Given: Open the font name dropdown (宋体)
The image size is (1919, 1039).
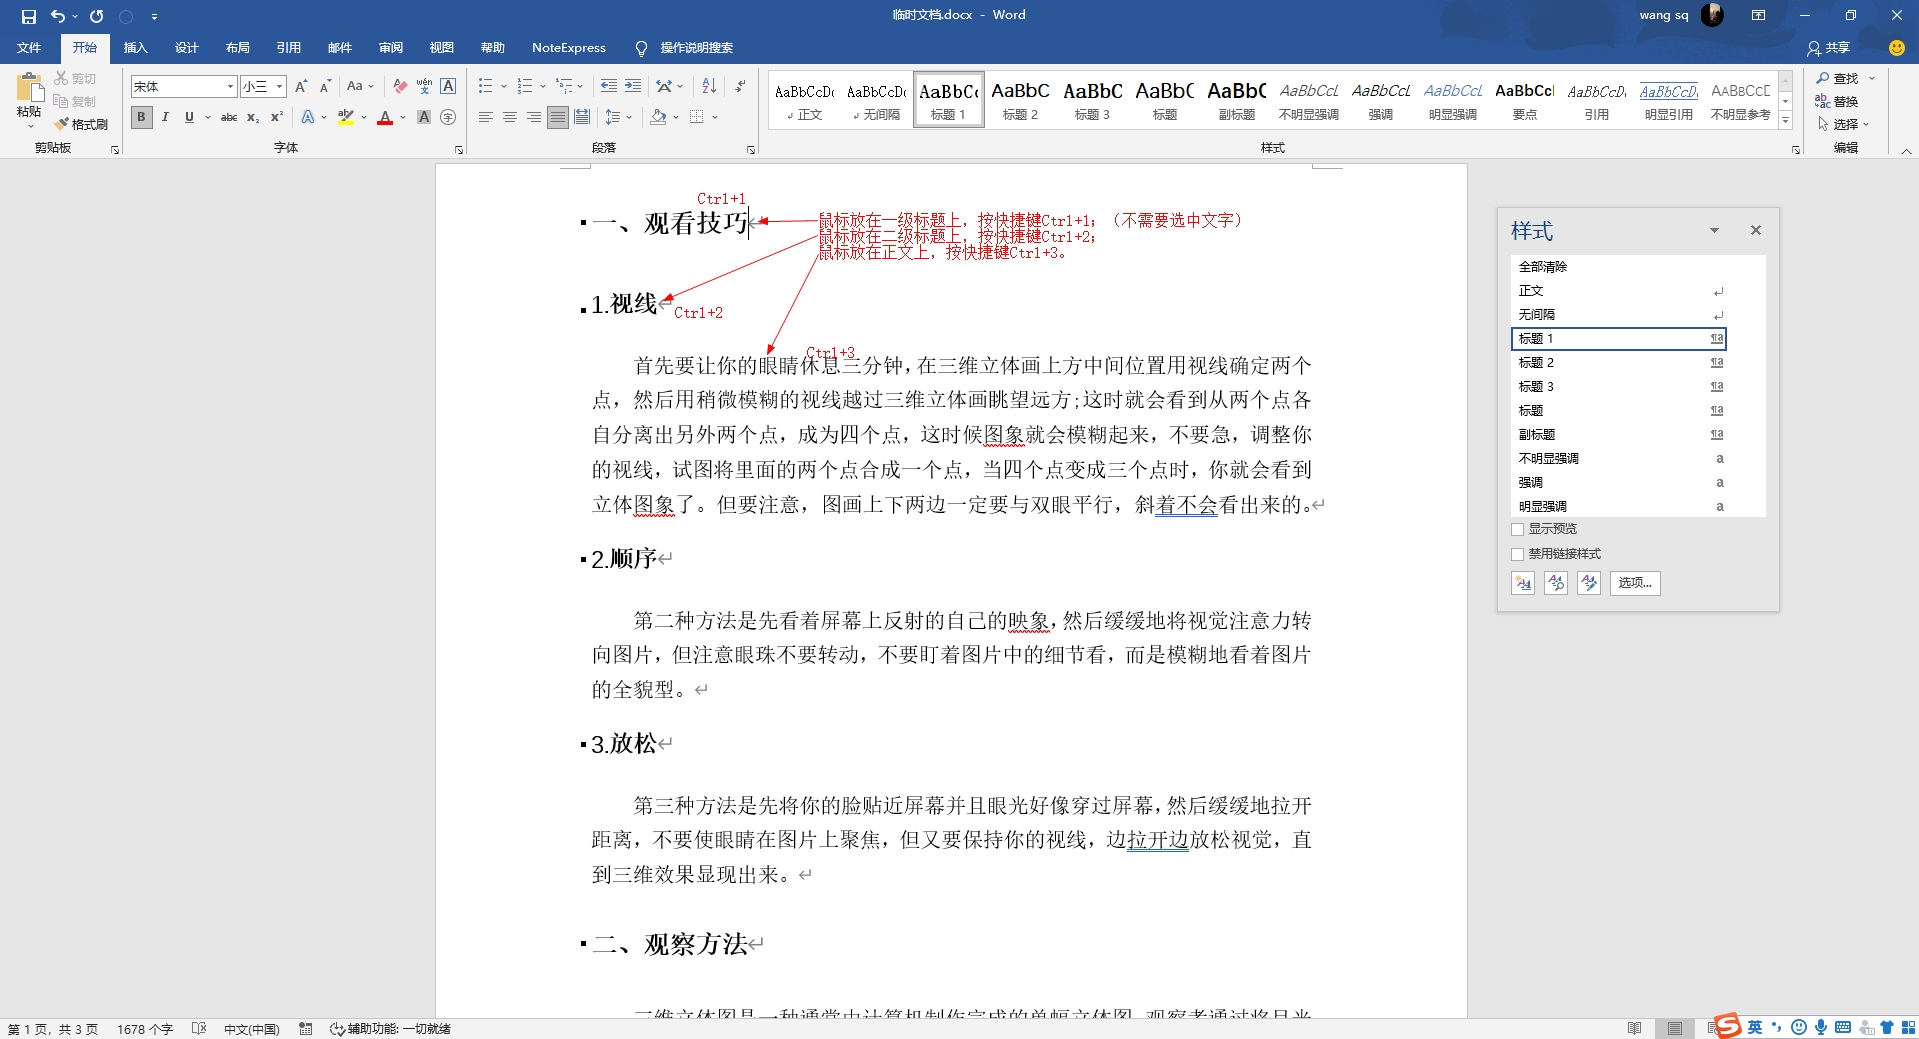Looking at the screenshot, I should coord(230,86).
